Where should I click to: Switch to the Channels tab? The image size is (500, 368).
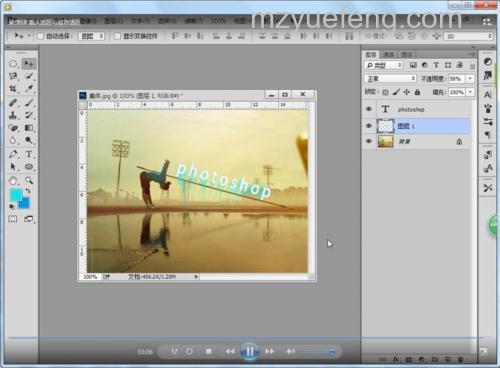(388, 54)
